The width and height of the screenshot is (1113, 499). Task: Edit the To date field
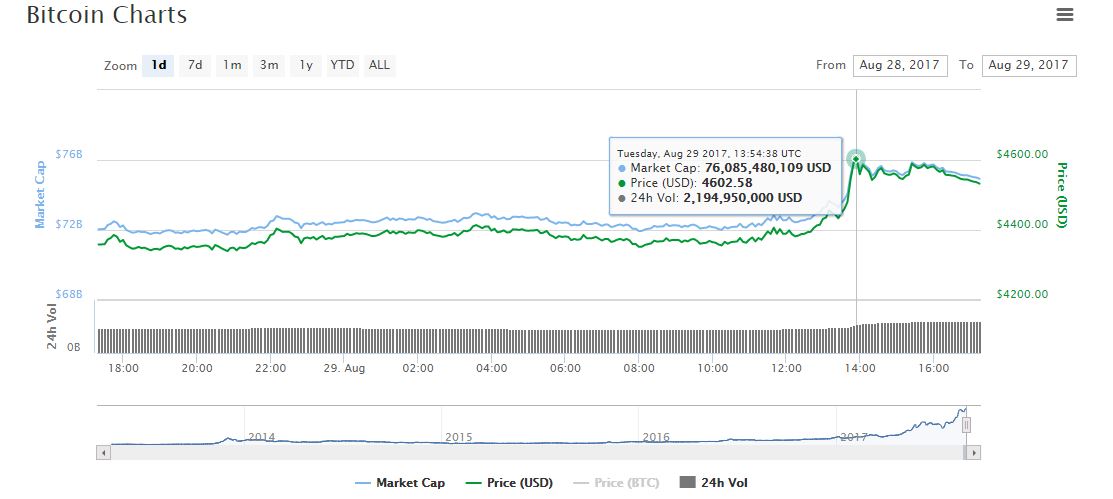click(x=1029, y=65)
